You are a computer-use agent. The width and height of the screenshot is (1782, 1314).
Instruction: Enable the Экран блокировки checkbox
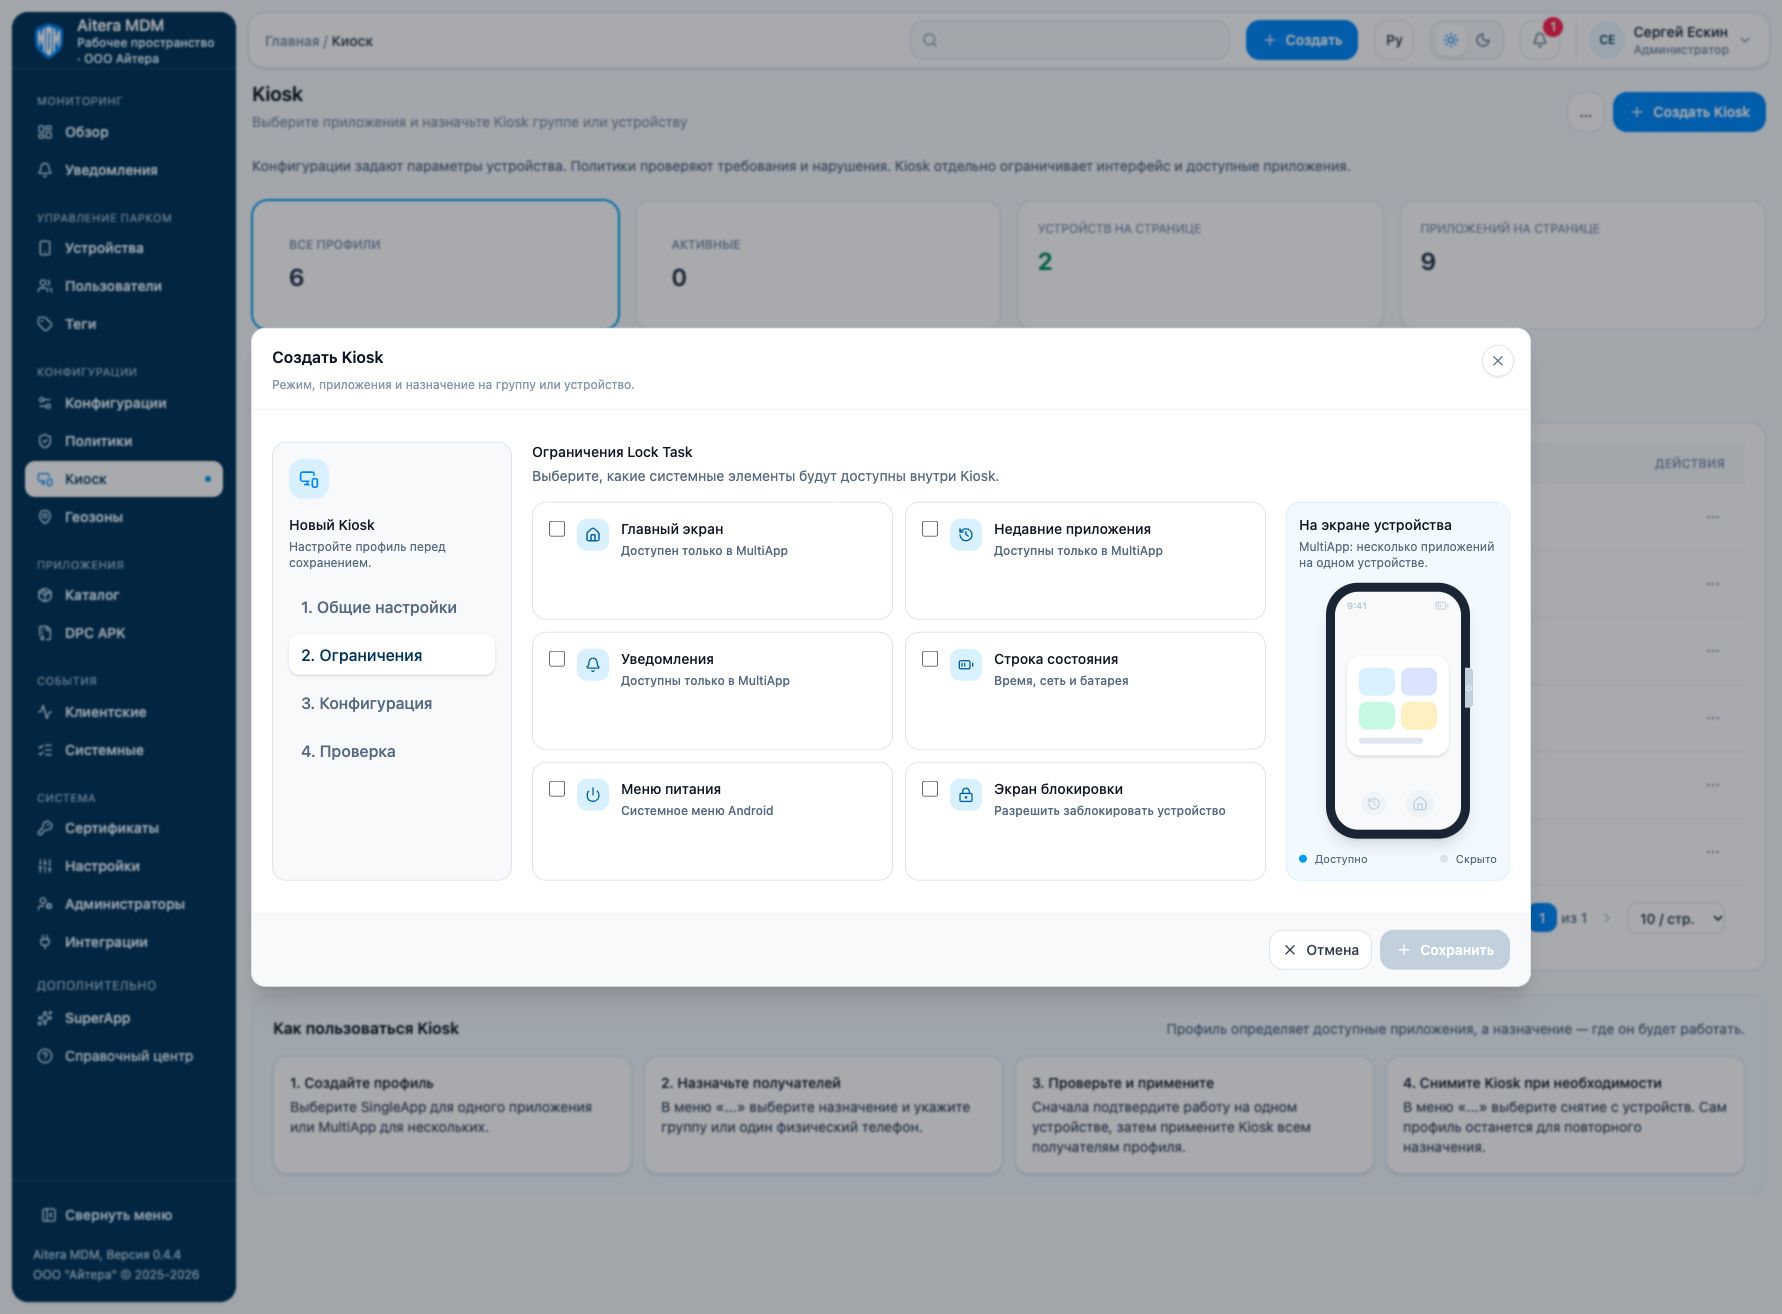coord(930,789)
